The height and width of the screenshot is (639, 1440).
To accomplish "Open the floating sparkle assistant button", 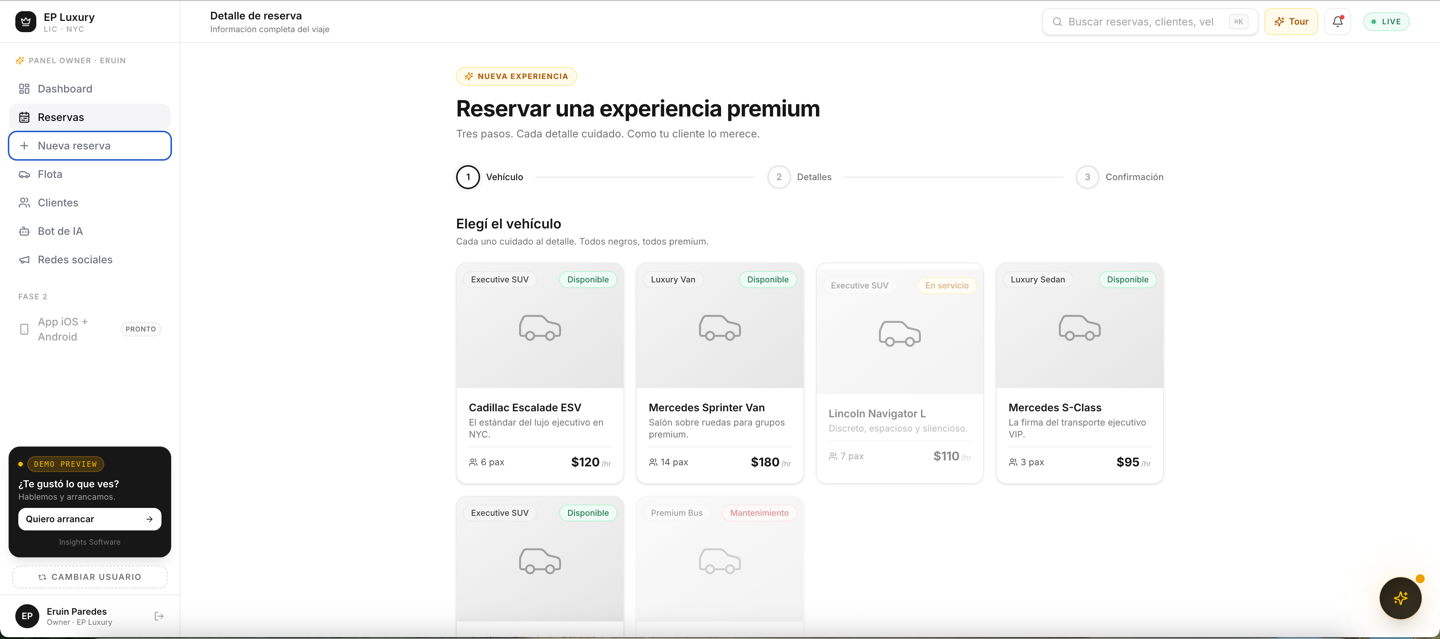I will pyautogui.click(x=1400, y=598).
